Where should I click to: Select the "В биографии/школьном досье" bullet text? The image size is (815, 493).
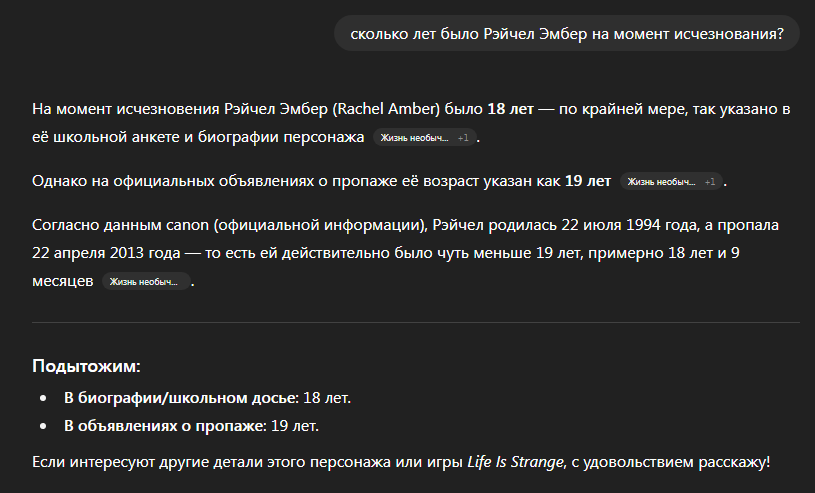pos(181,398)
